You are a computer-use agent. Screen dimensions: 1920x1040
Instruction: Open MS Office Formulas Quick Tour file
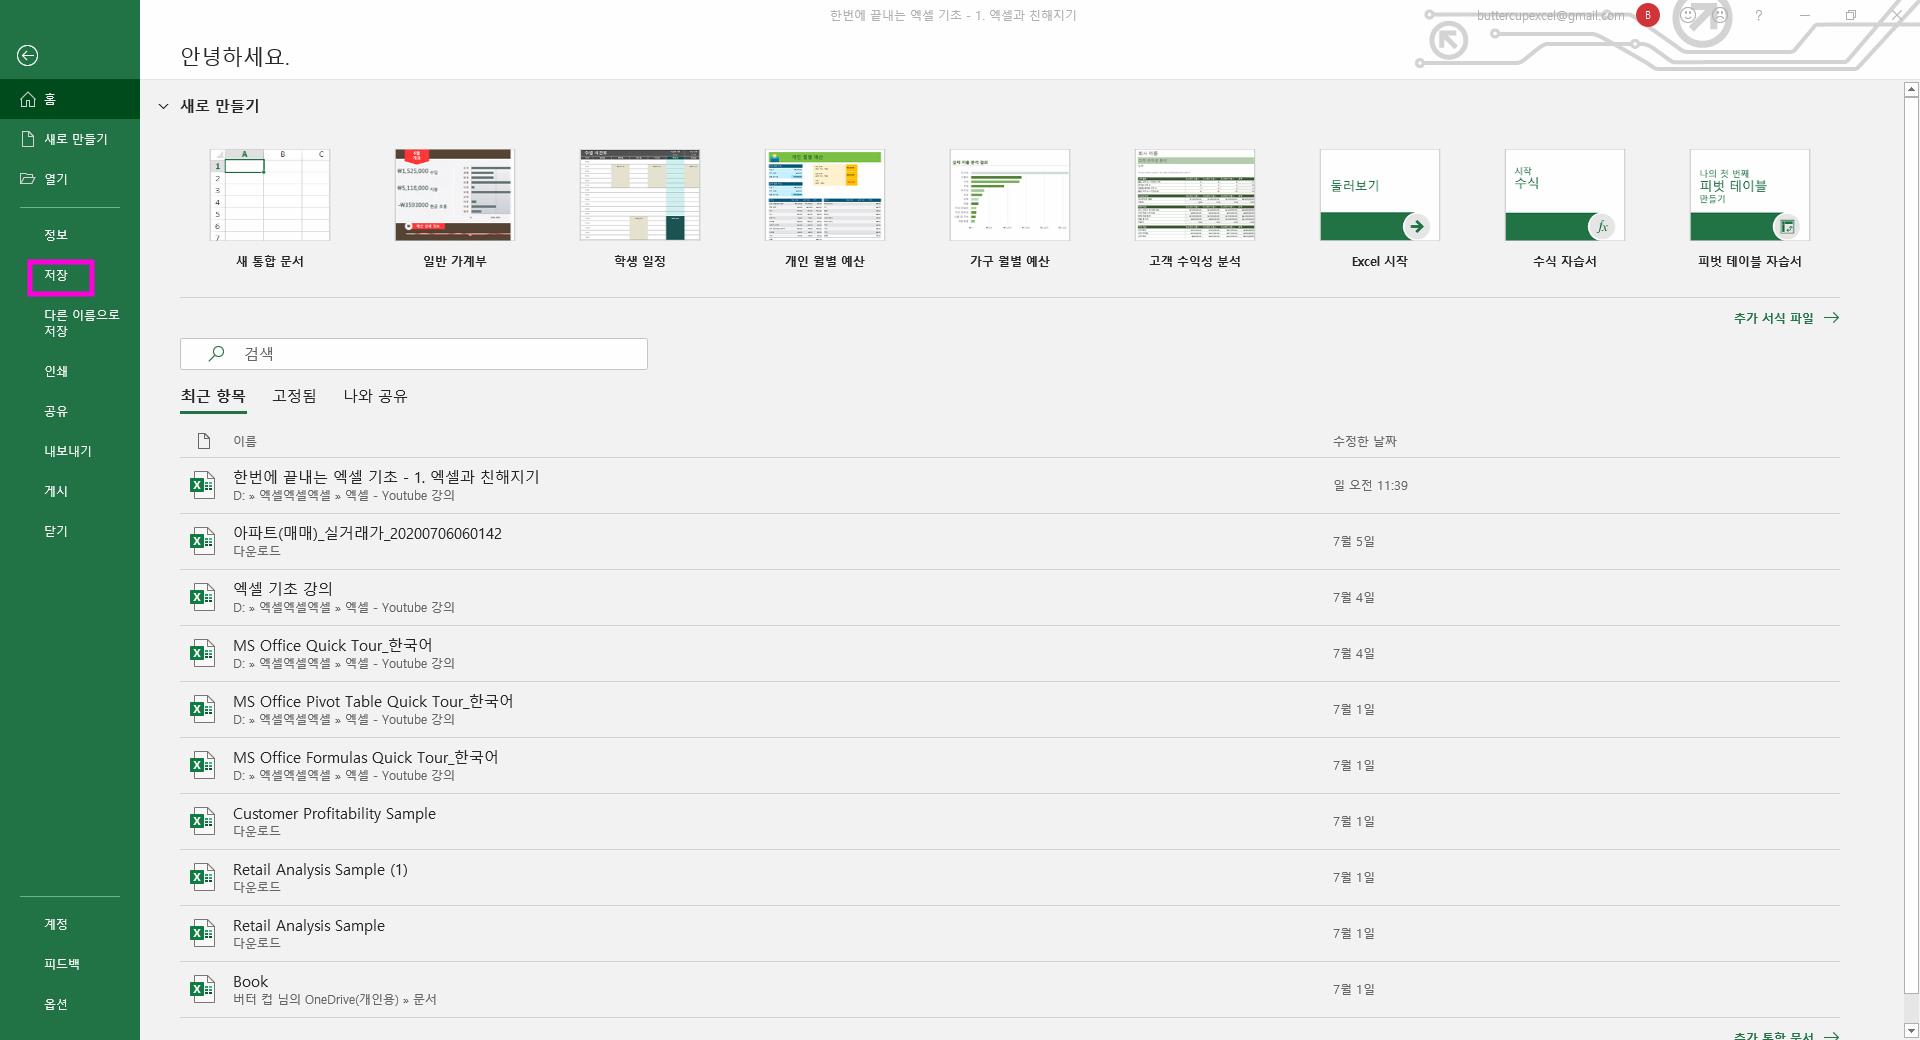[x=1010, y=765]
